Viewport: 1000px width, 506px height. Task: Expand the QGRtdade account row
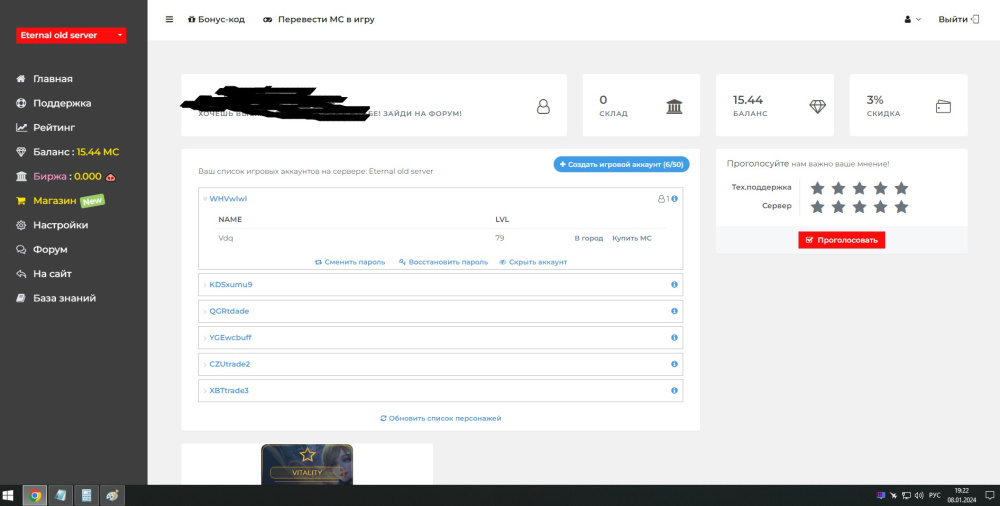(229, 311)
